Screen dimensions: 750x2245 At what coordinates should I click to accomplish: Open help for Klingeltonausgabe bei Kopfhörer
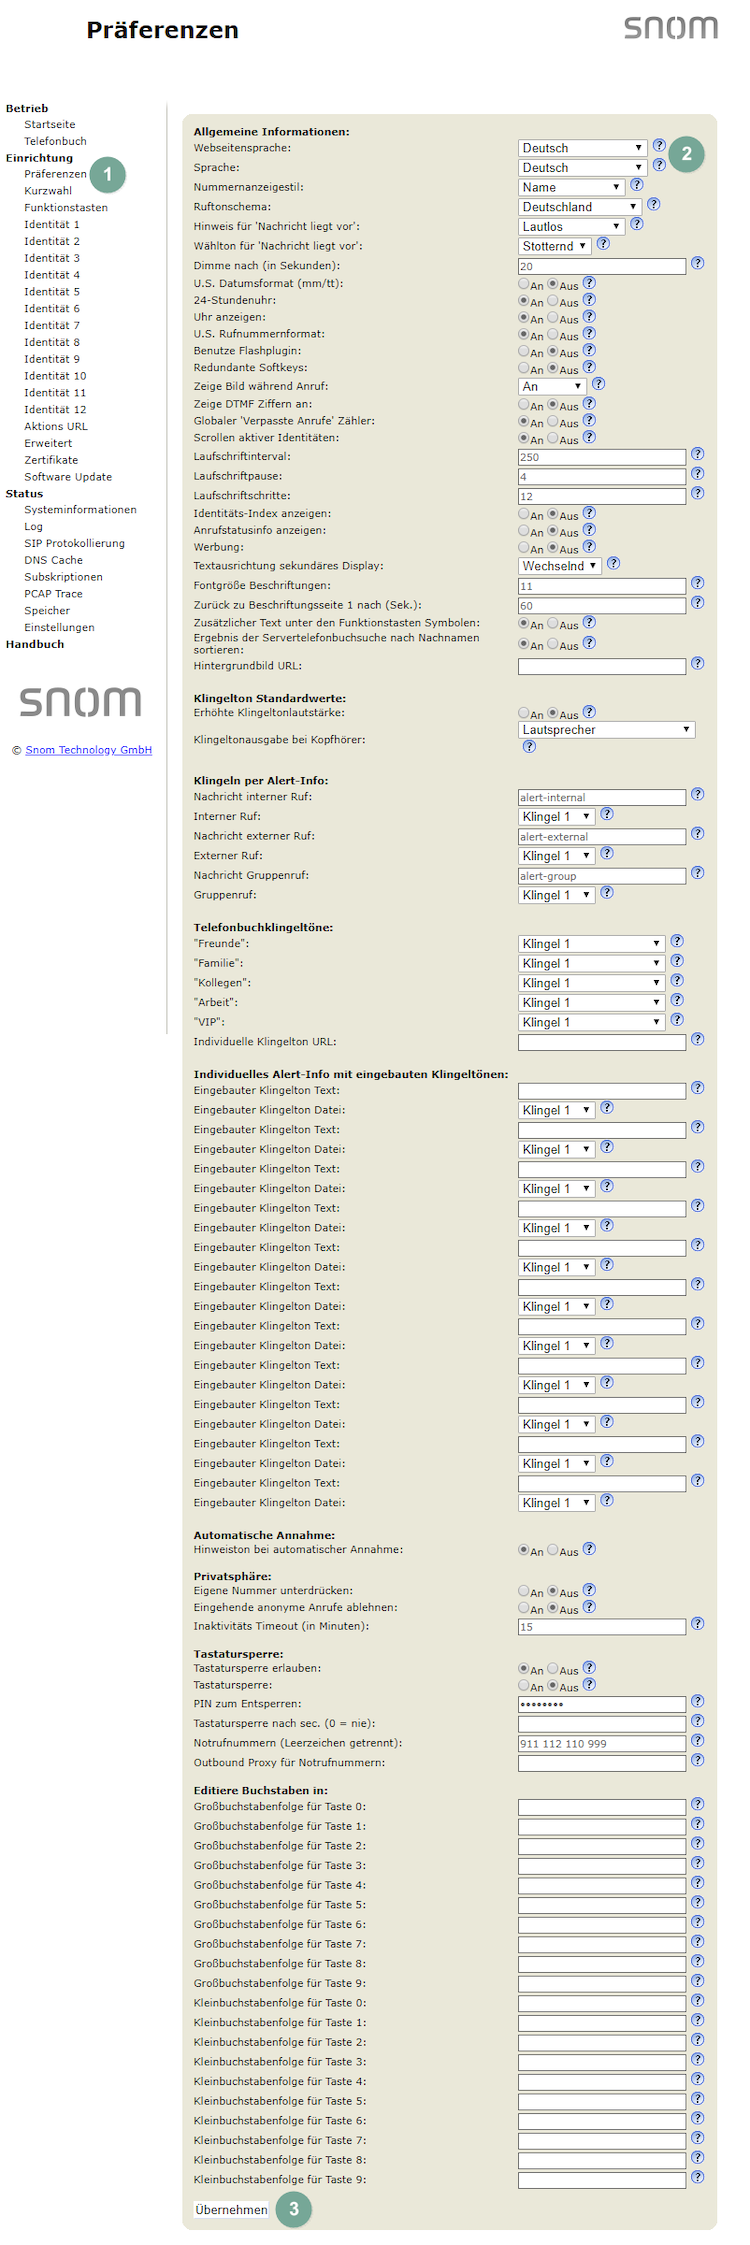coord(529,747)
